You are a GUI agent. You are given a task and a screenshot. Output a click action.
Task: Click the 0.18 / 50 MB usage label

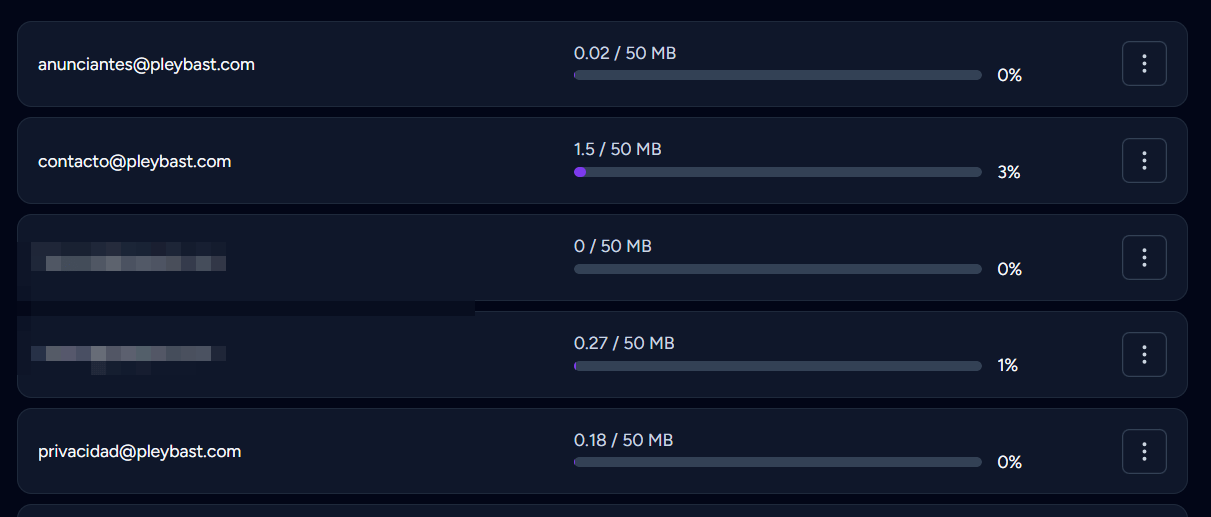(x=623, y=440)
